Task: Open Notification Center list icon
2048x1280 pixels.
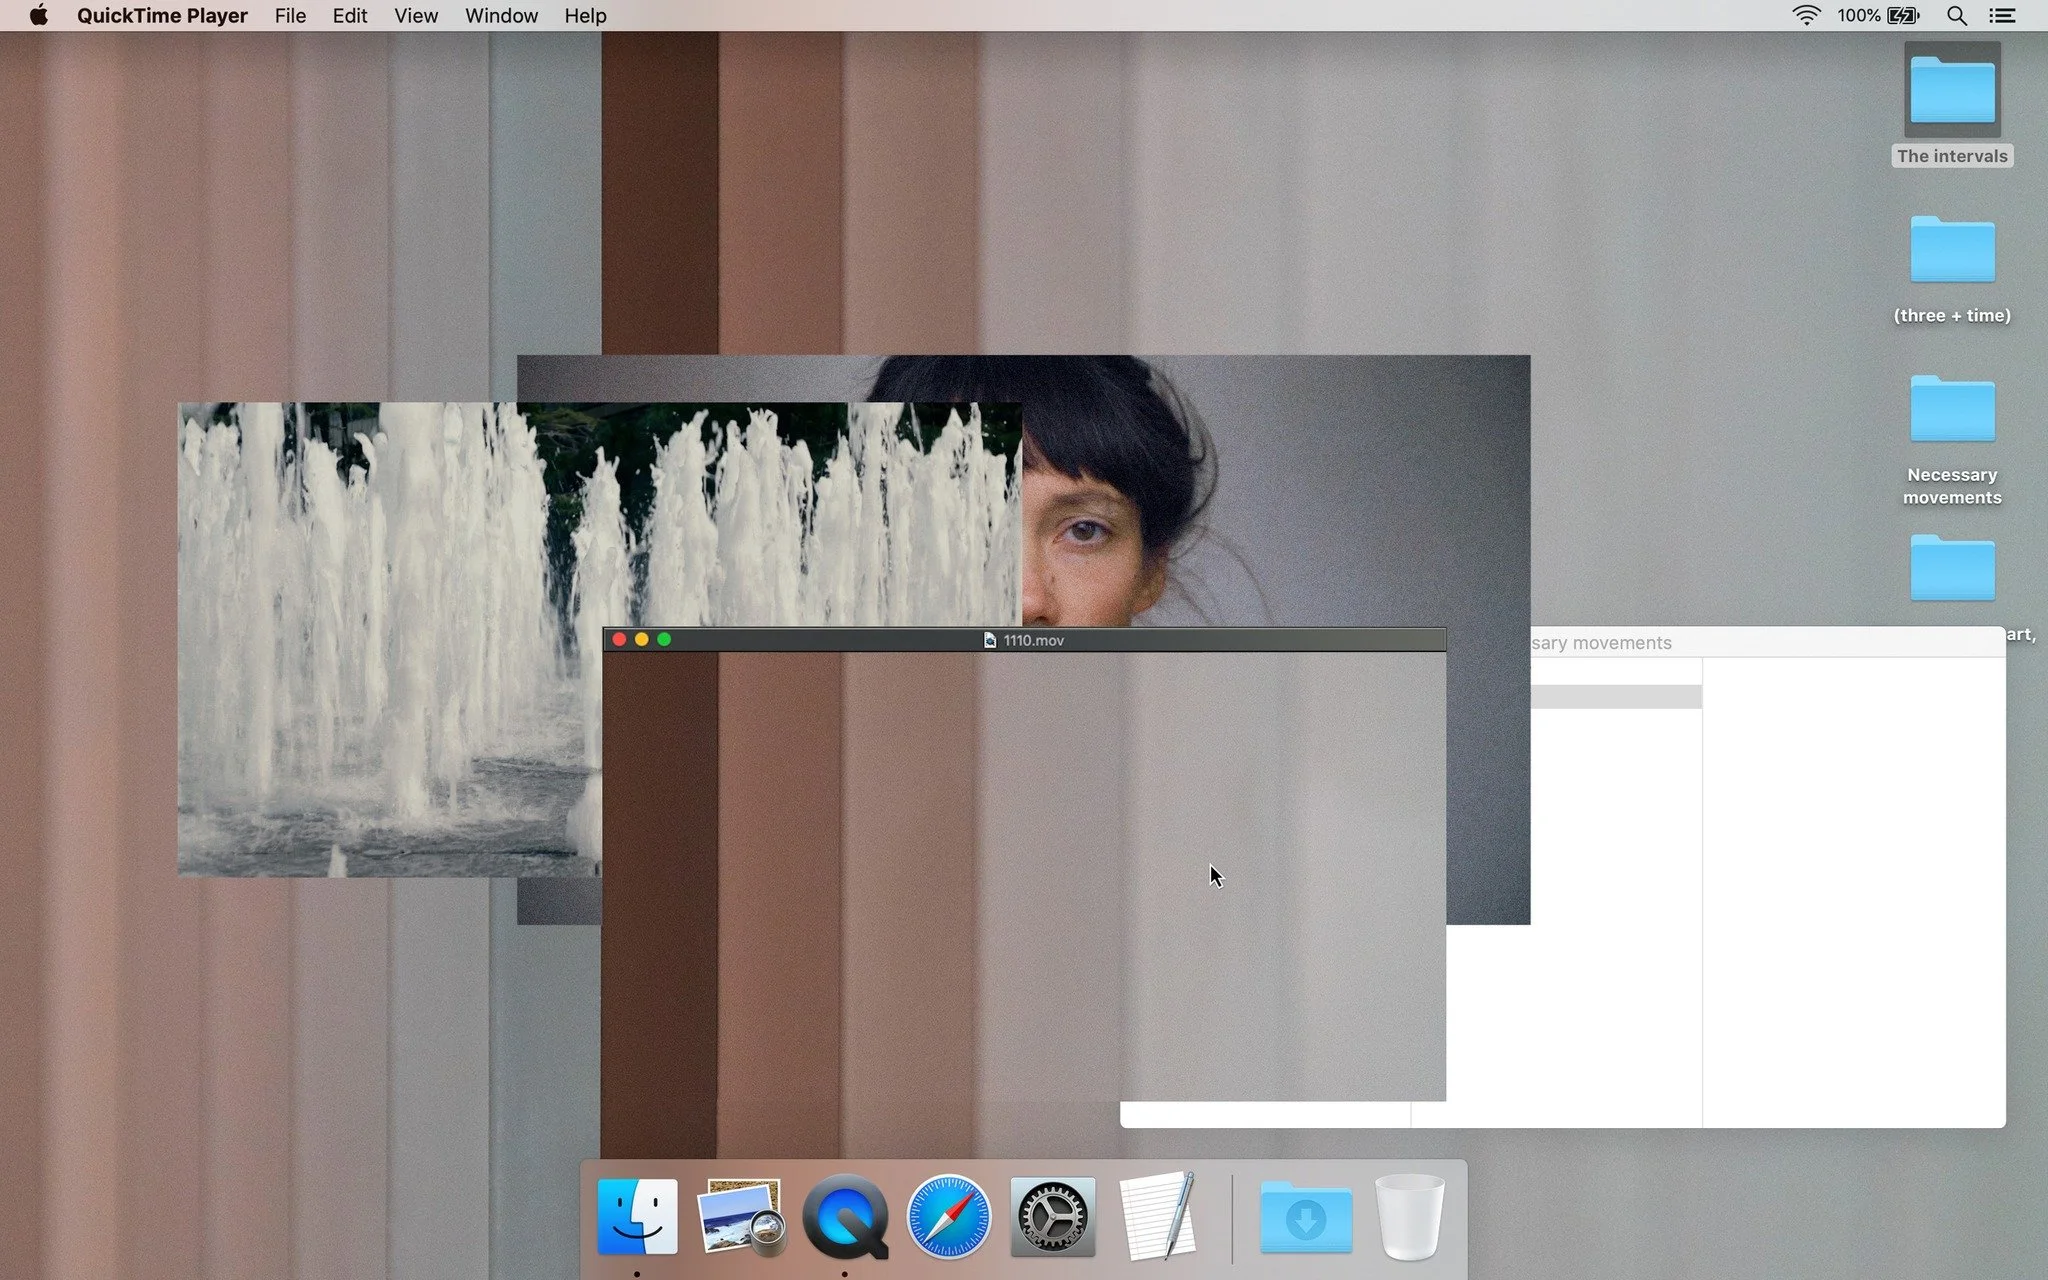Action: point(2002,15)
